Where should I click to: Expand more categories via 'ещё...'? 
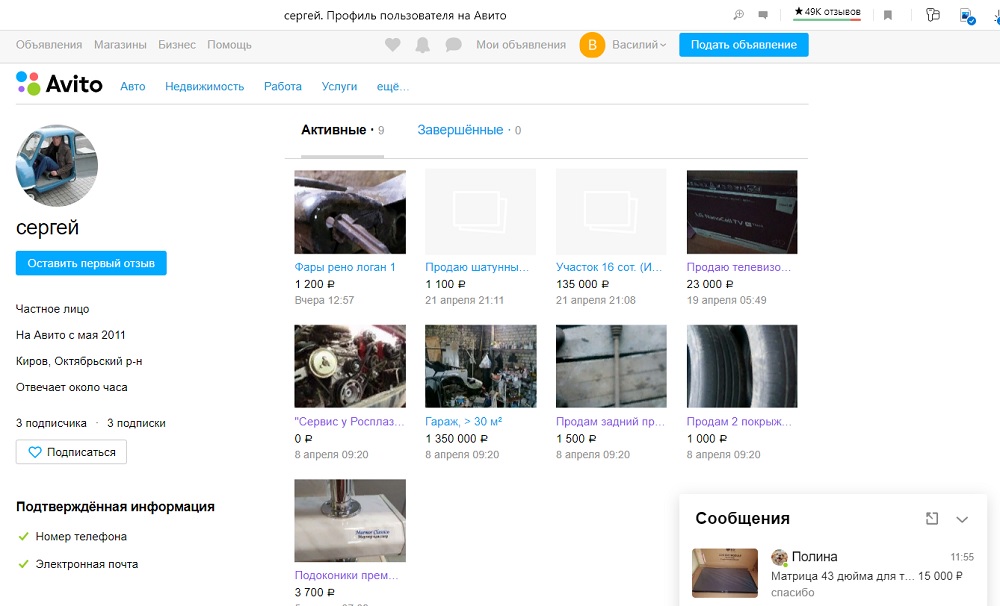click(x=392, y=87)
